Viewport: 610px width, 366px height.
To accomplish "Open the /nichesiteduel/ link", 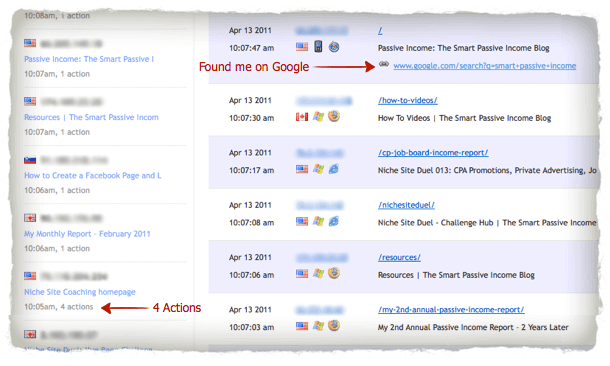I will pos(406,205).
